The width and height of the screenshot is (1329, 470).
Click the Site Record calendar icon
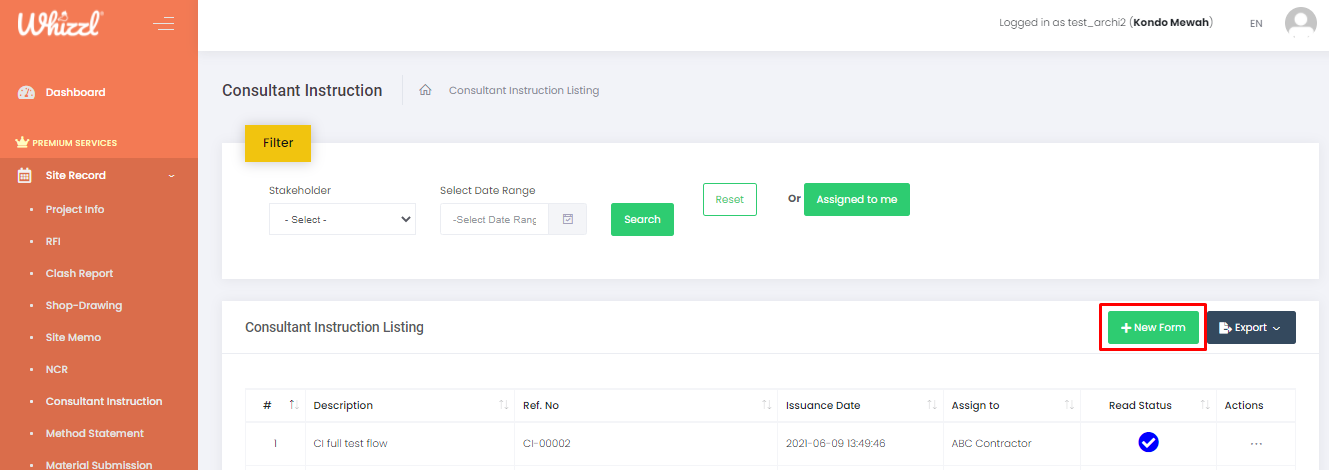(25, 175)
